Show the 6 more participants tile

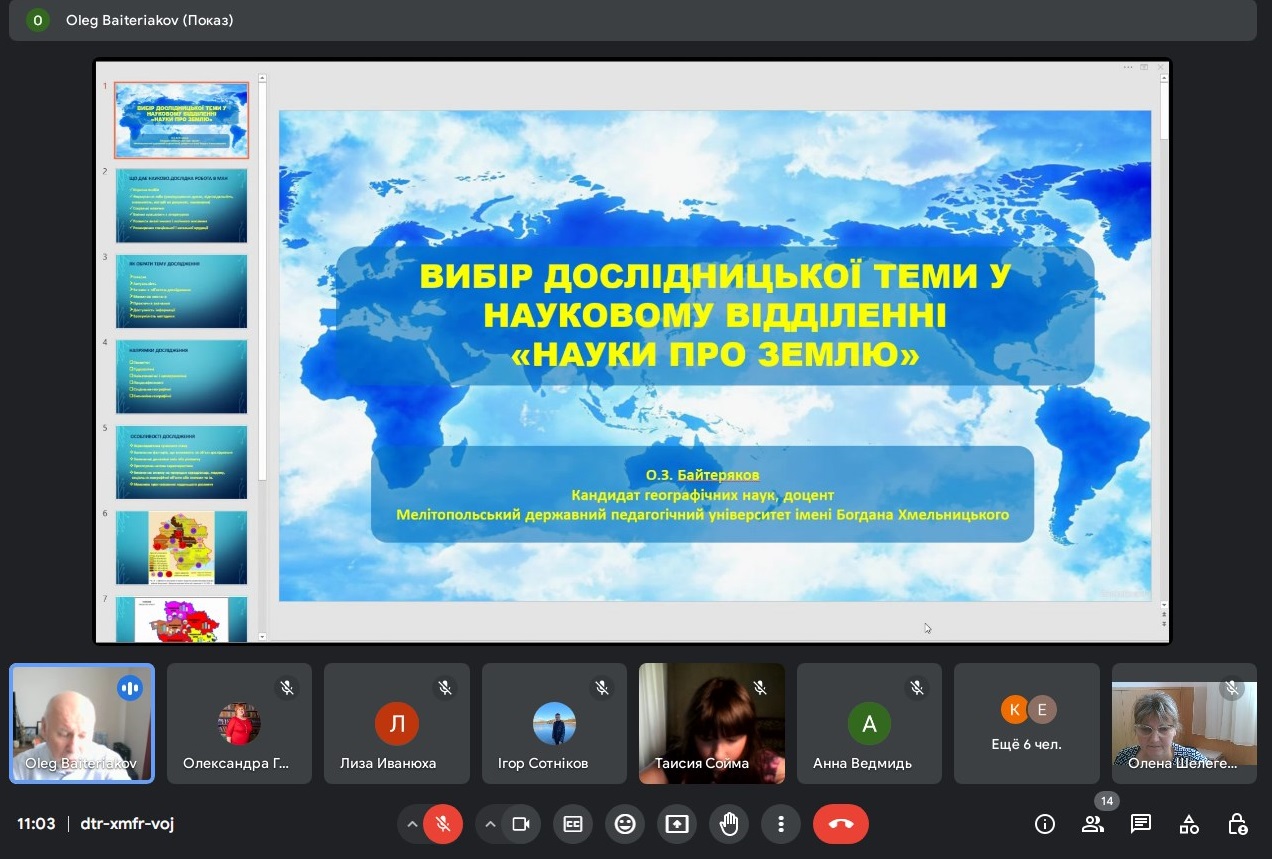click(x=1027, y=723)
